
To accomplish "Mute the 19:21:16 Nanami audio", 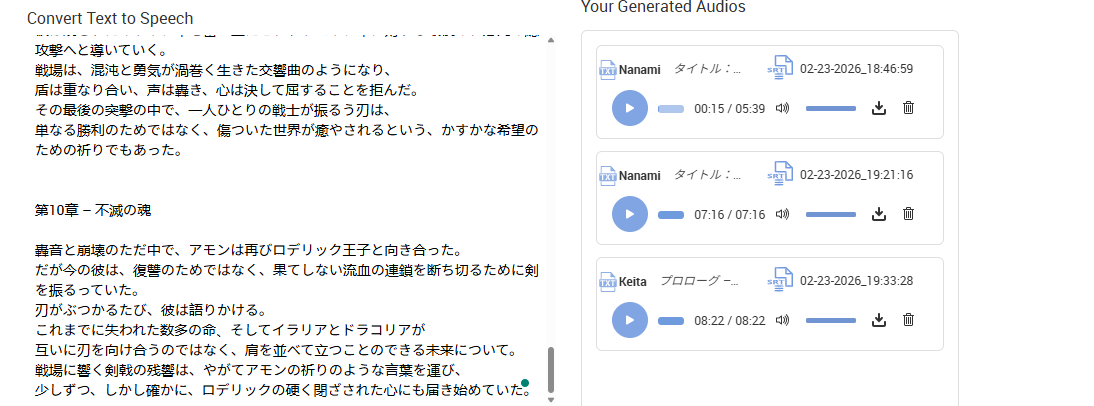I will pos(782,214).
